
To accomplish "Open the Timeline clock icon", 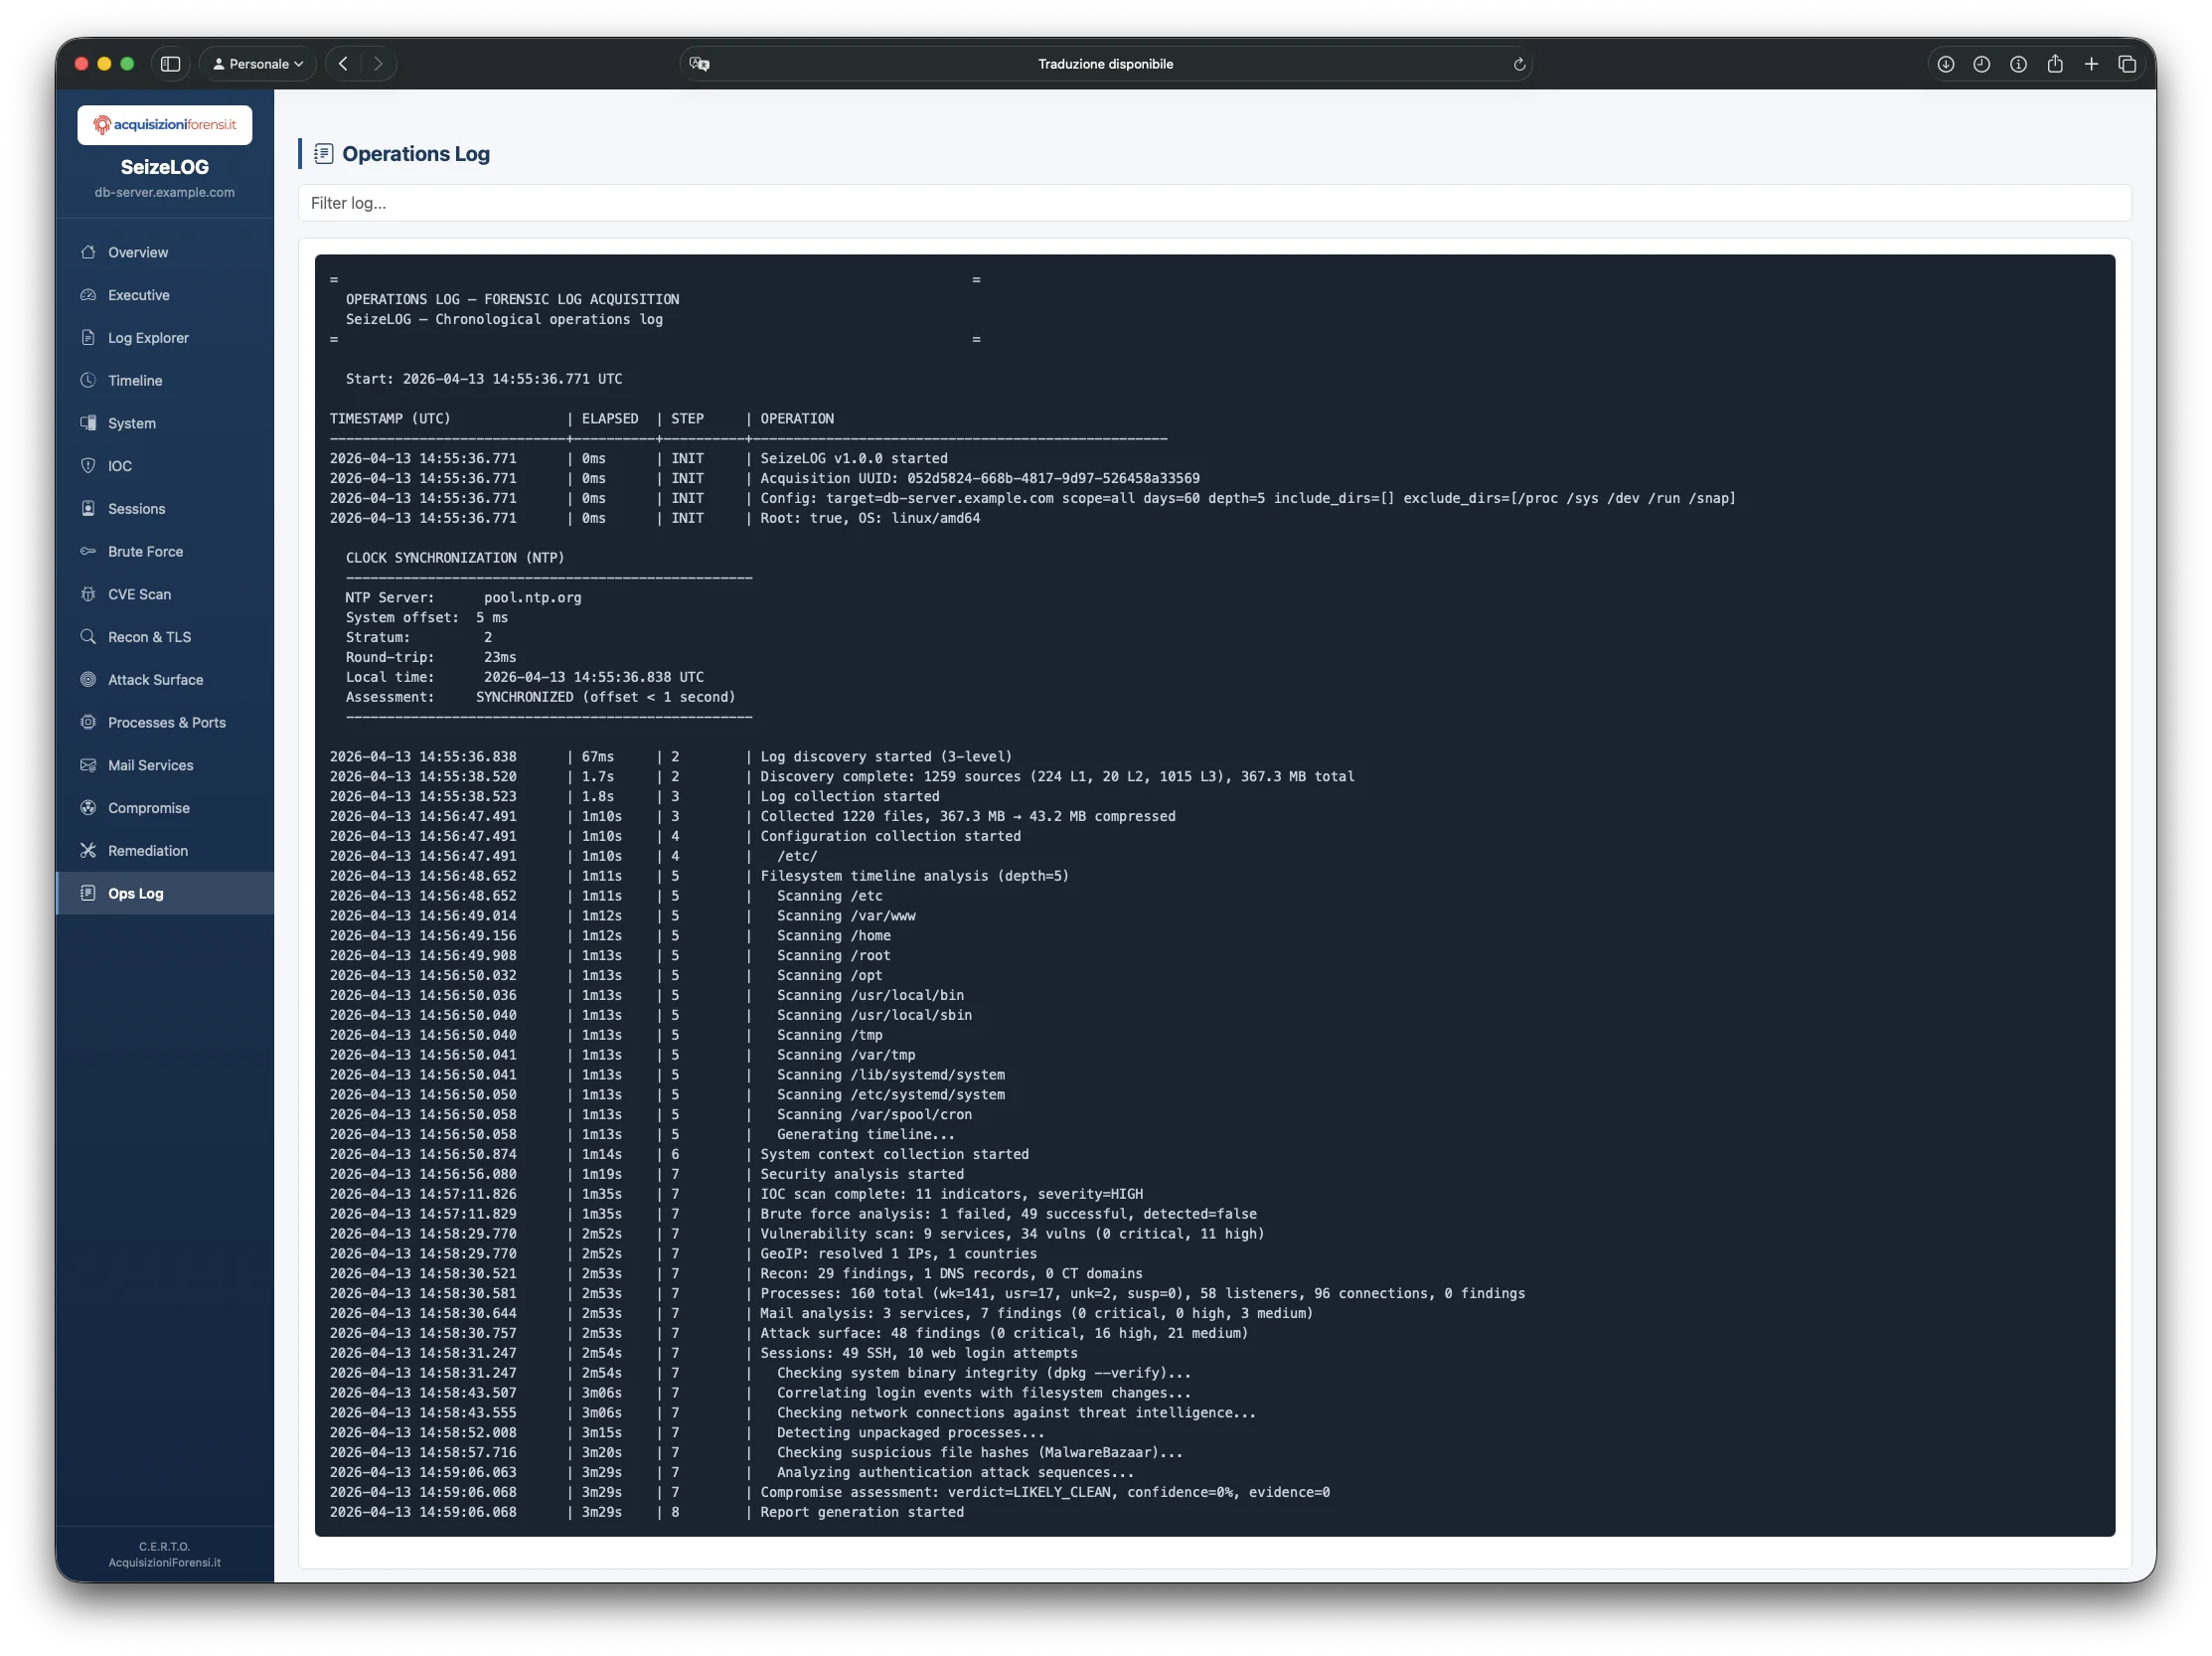I will pyautogui.click(x=90, y=380).
